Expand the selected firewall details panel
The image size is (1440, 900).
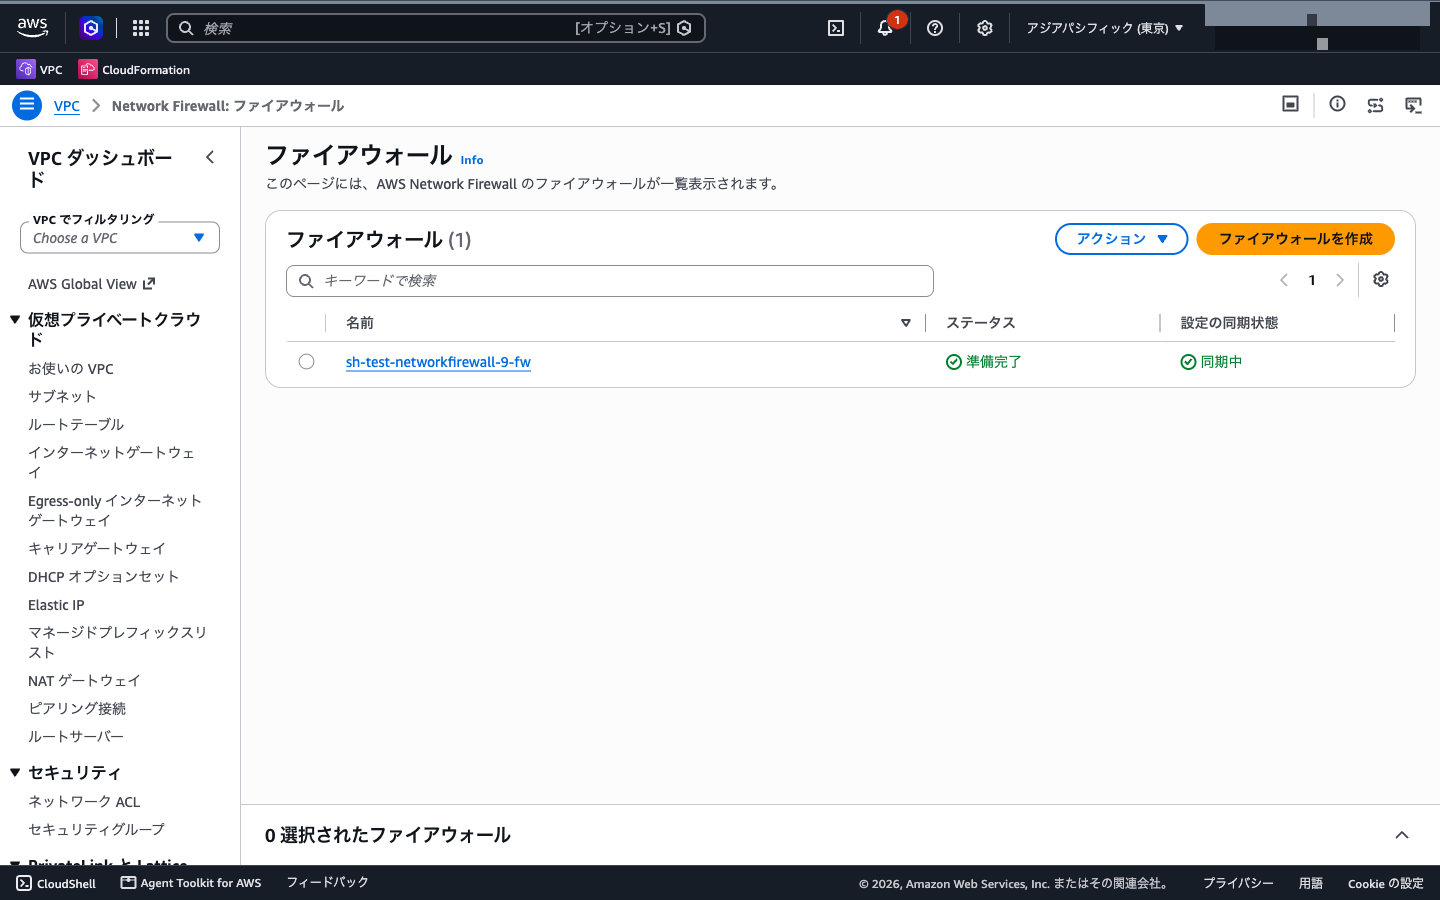coord(1402,835)
